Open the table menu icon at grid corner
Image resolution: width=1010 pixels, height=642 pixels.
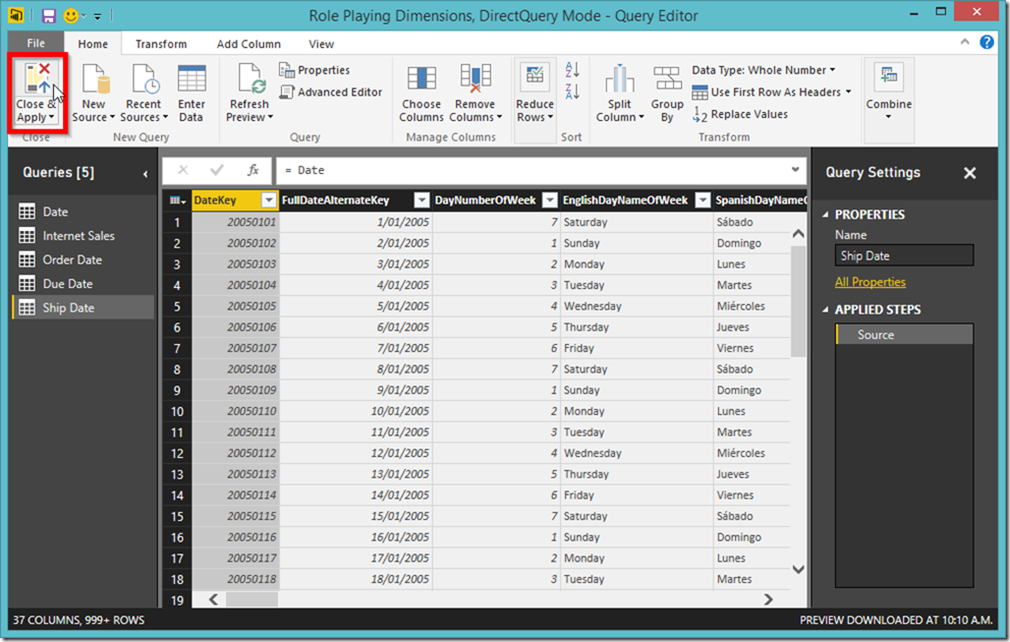pyautogui.click(x=178, y=200)
